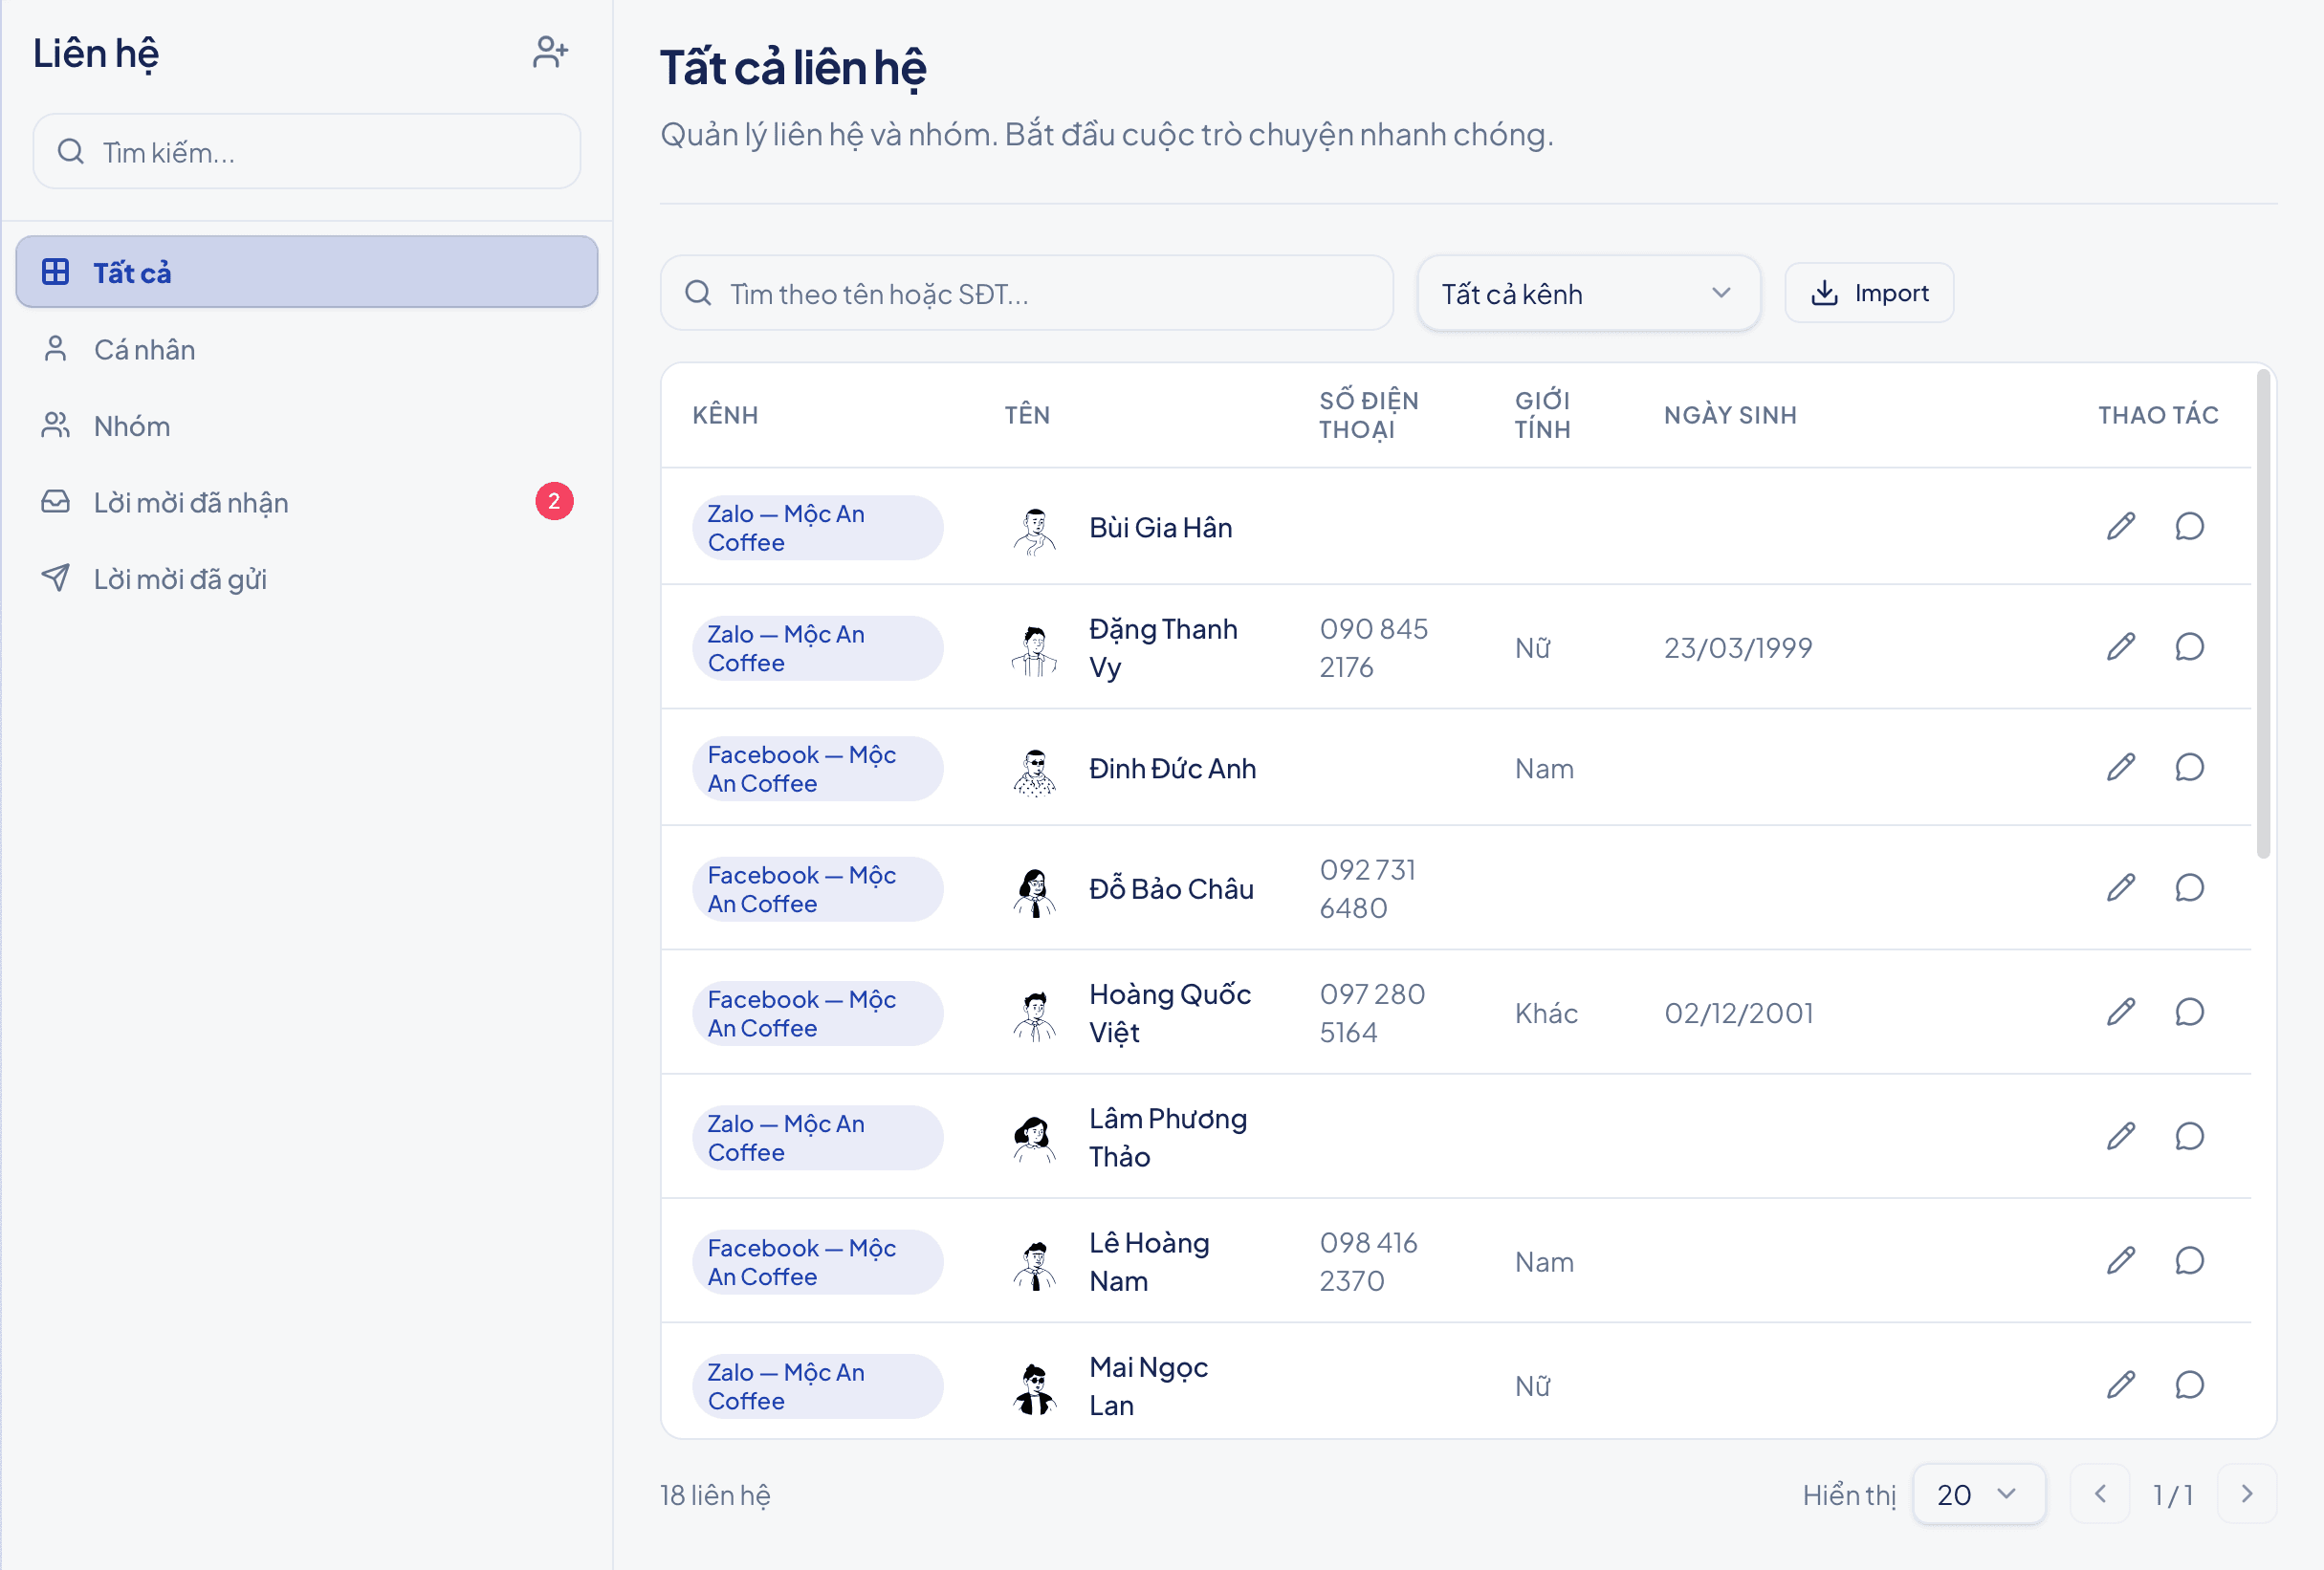Image resolution: width=2324 pixels, height=1570 pixels.
Task: Edit Đỗ Bảo Châu contact
Action: tap(2121, 888)
